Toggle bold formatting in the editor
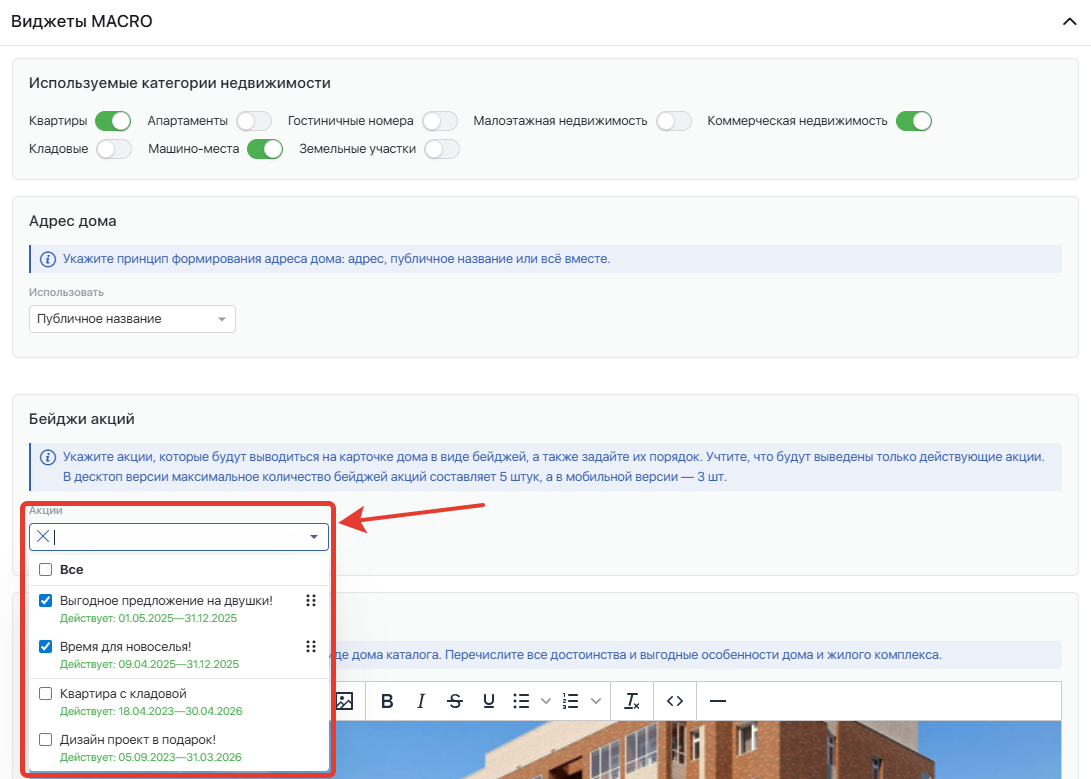 click(388, 701)
